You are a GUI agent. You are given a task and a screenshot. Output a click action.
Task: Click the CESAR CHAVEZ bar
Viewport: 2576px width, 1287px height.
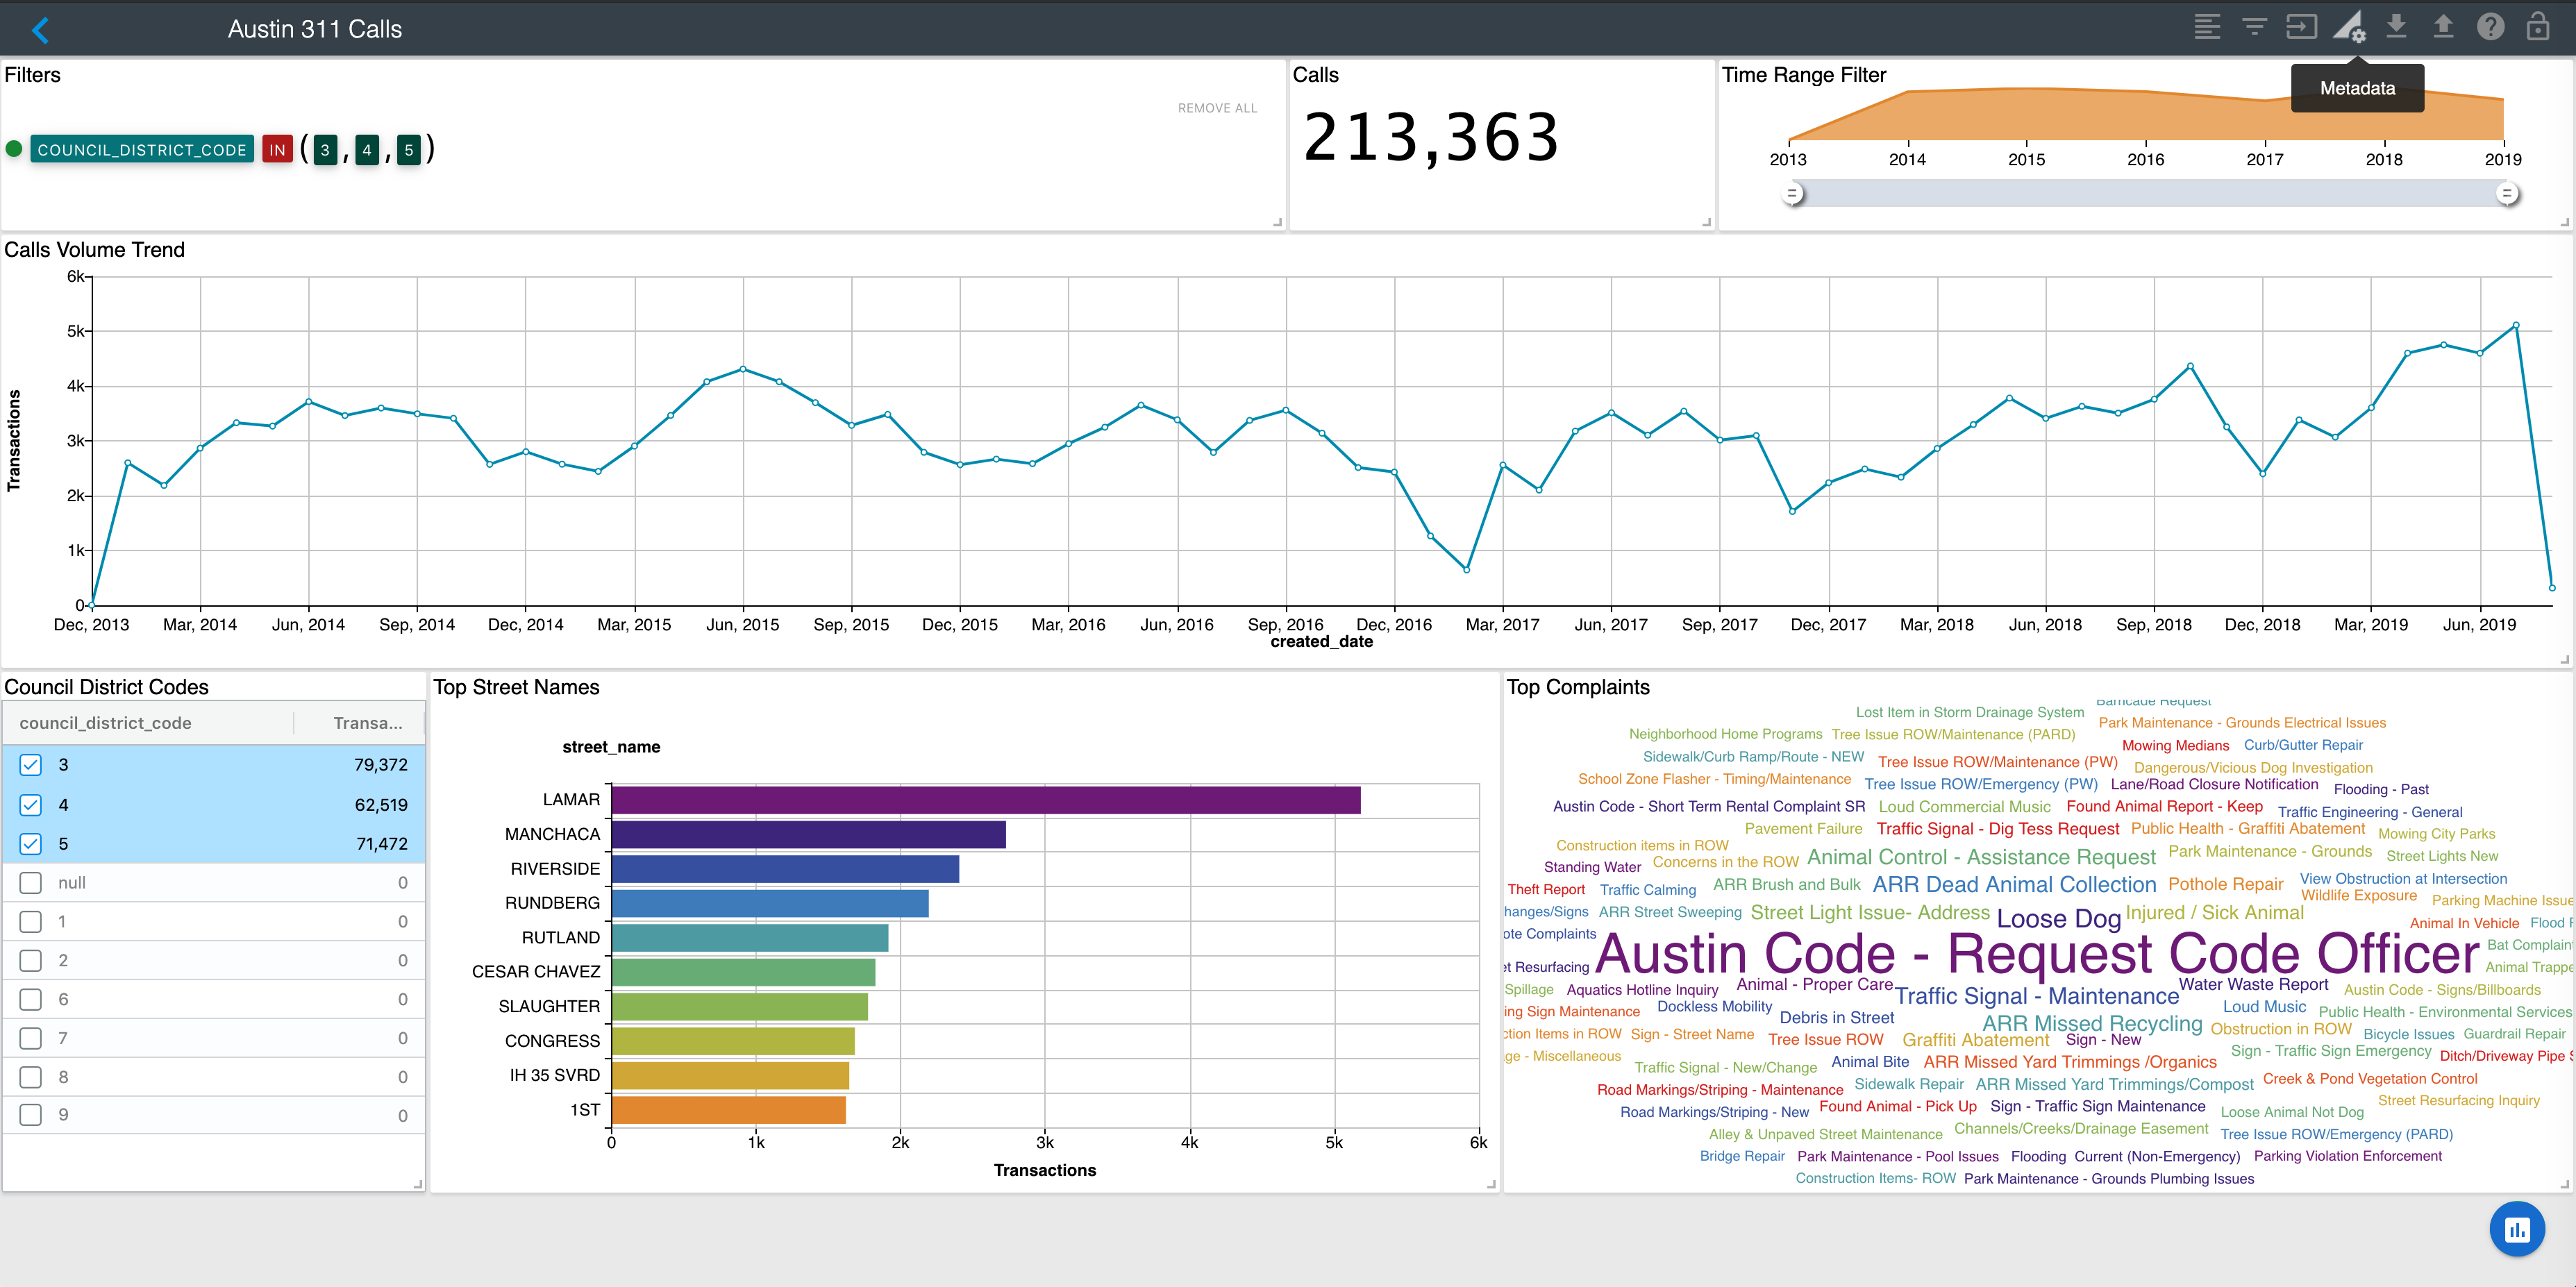coord(743,972)
